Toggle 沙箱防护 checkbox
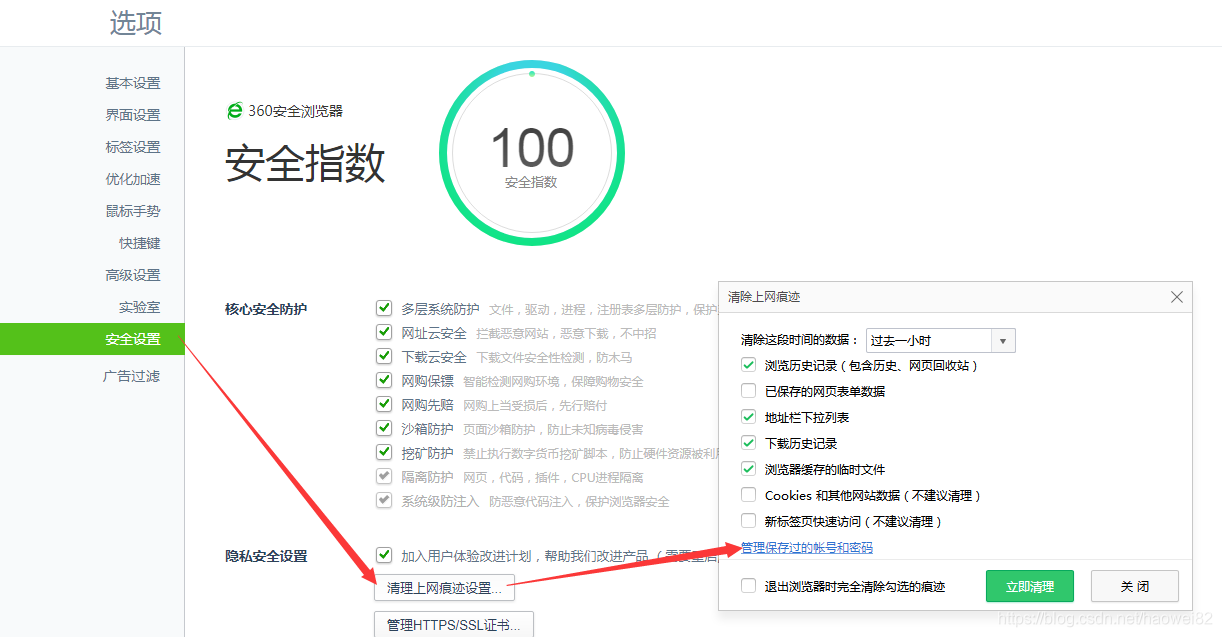The height and width of the screenshot is (637, 1222). [384, 428]
